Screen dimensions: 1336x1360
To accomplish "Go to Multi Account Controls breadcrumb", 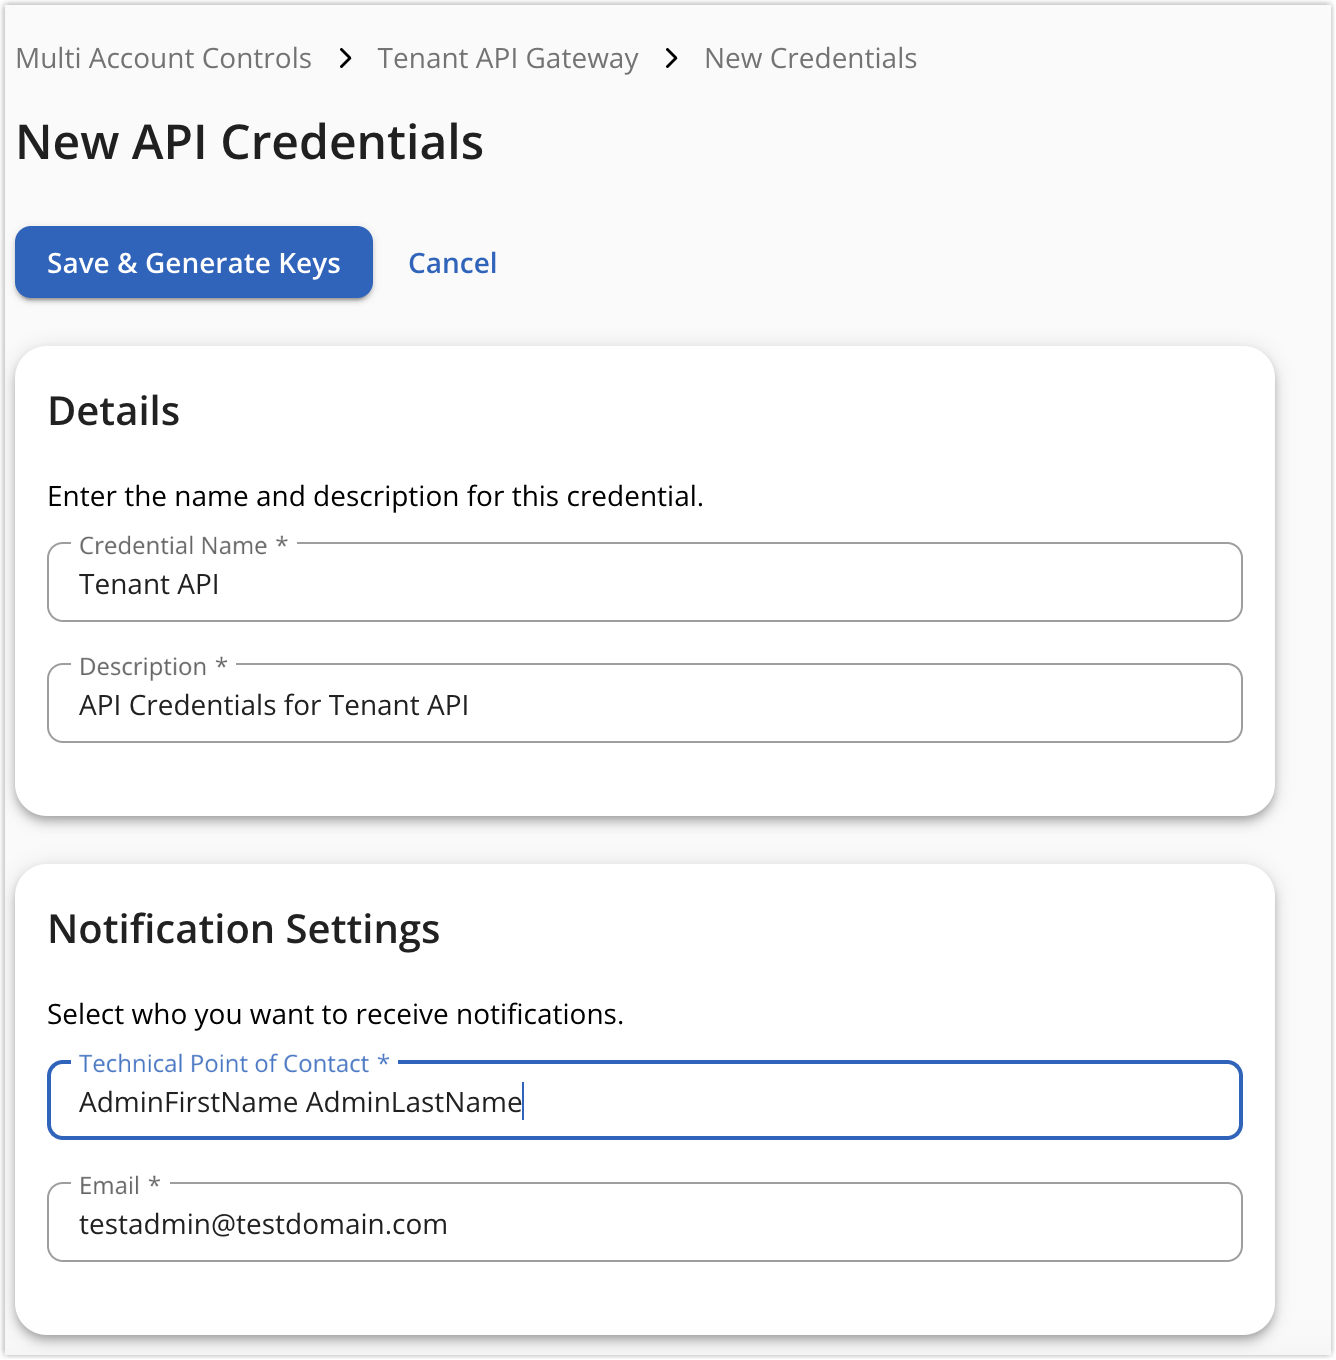I will tap(164, 59).
